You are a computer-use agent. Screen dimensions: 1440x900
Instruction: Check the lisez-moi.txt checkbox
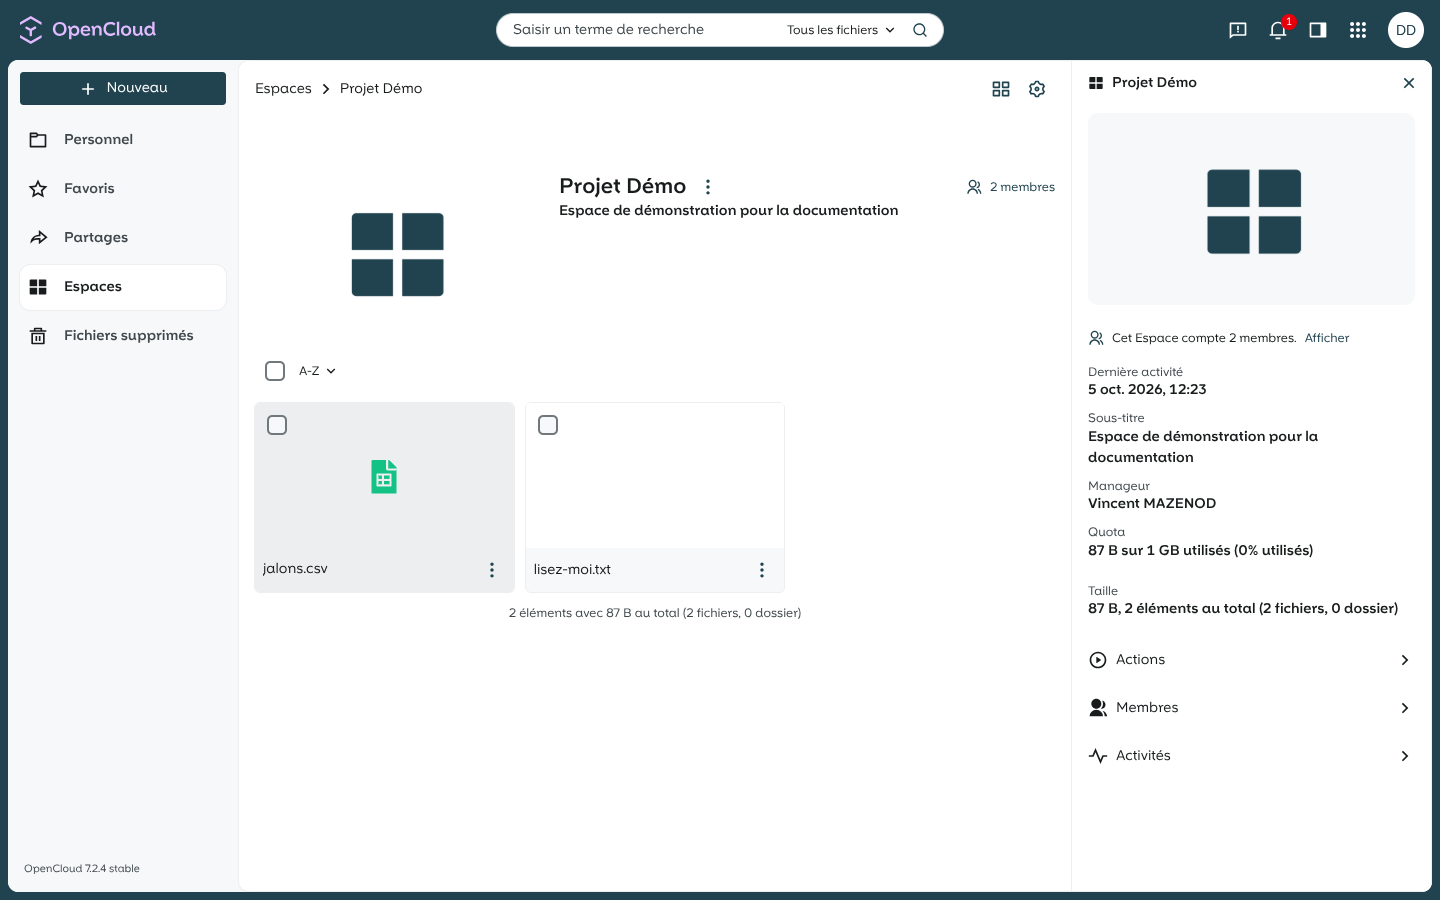tap(548, 425)
